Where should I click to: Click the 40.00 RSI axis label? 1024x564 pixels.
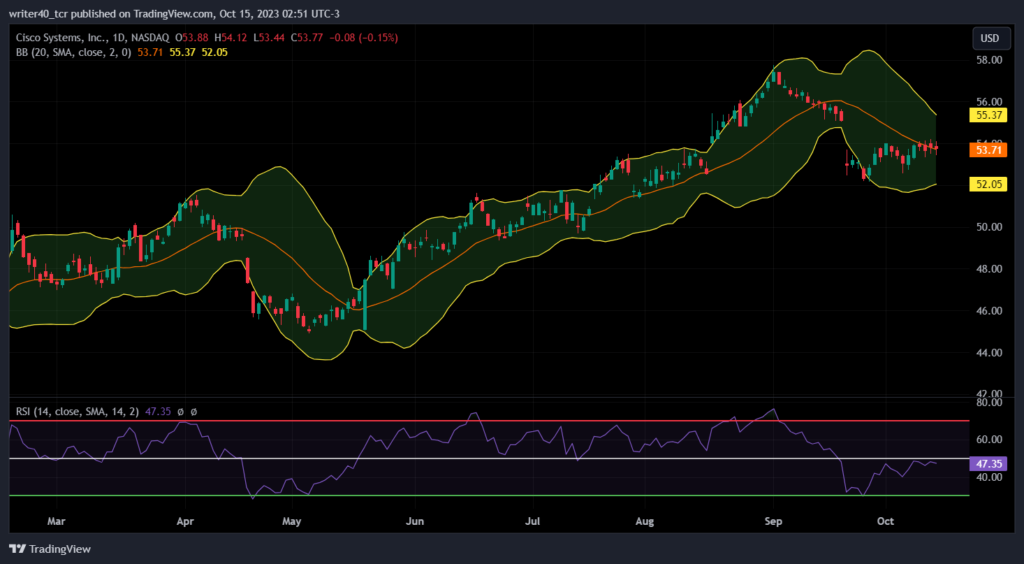click(988, 477)
